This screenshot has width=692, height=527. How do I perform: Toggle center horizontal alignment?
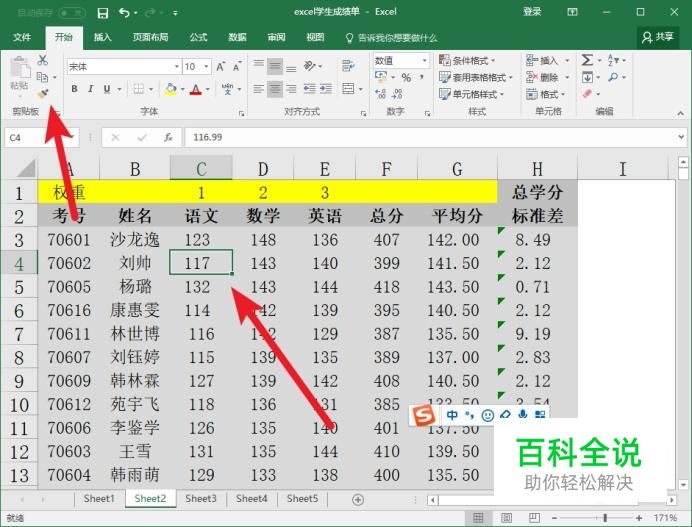coord(275,89)
